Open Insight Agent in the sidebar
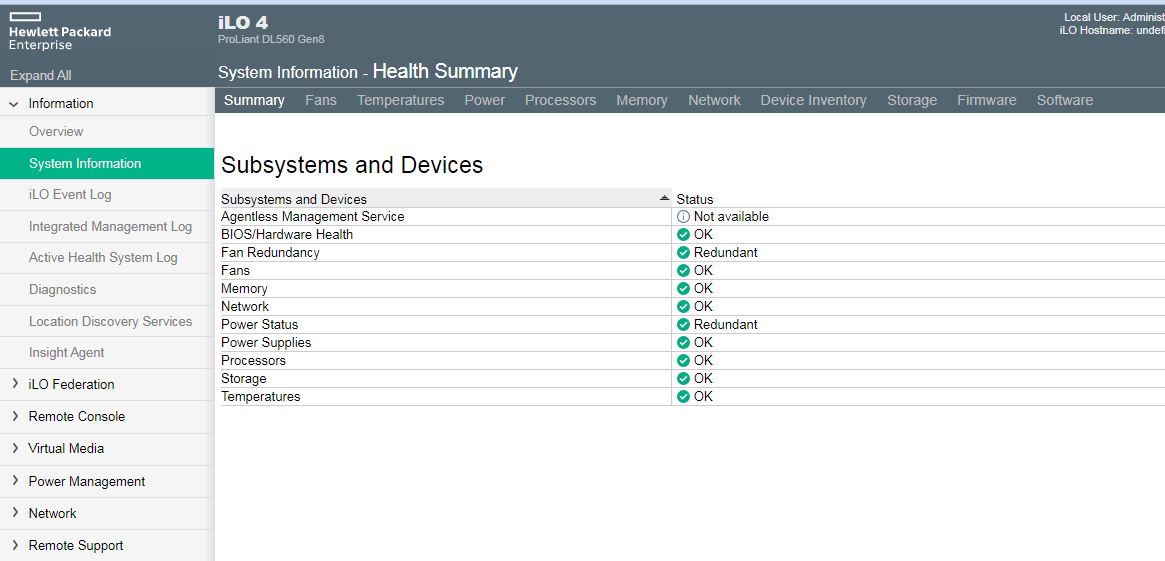Image resolution: width=1165 pixels, height=561 pixels. click(x=66, y=353)
